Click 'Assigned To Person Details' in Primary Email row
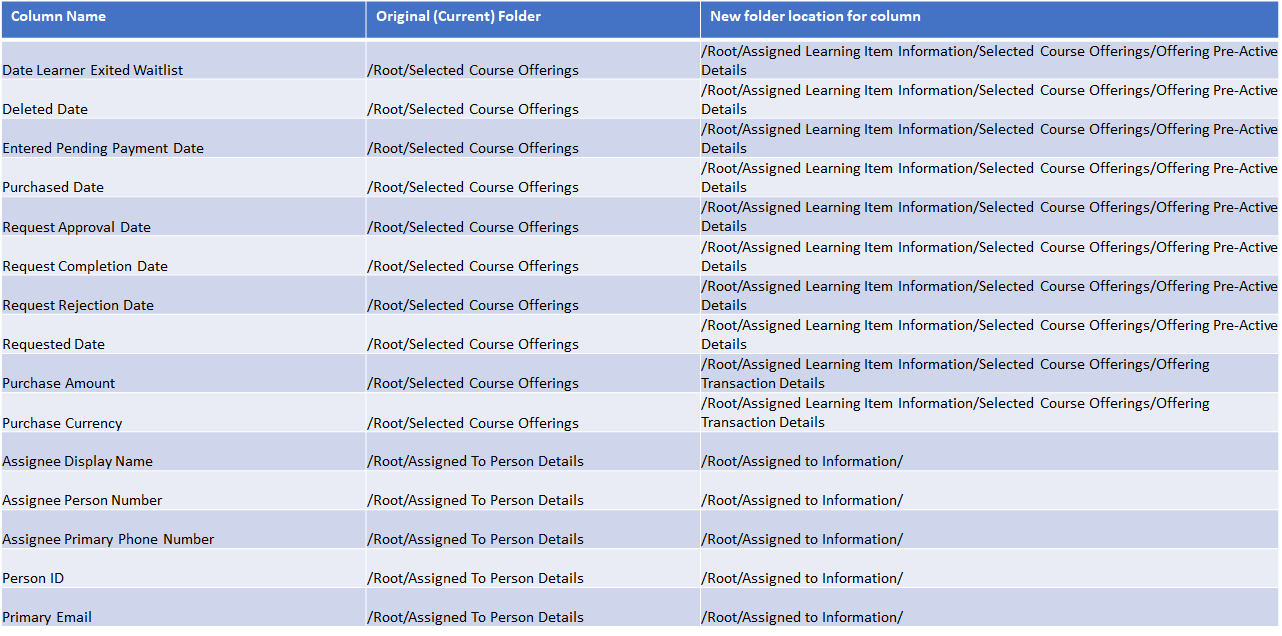Screen dimensions: 1282x636 pos(533,607)
